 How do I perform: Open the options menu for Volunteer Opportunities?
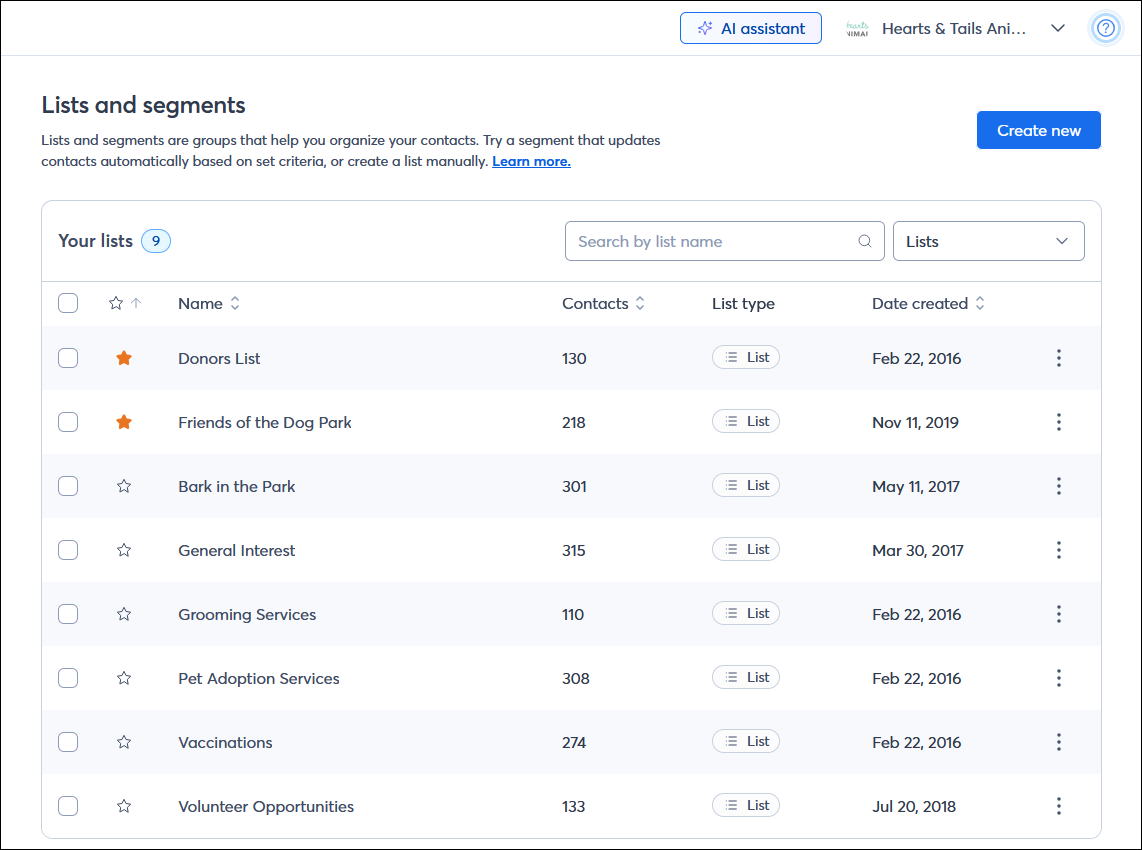[x=1059, y=806]
